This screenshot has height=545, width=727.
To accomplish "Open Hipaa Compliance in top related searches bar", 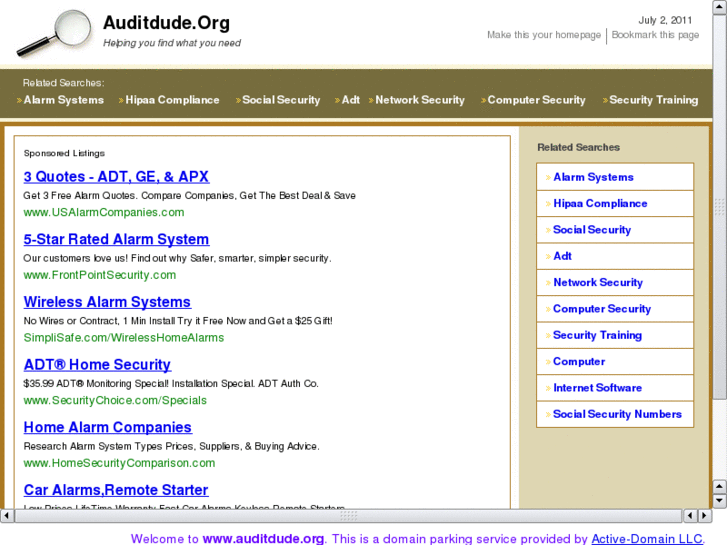I will click(172, 100).
